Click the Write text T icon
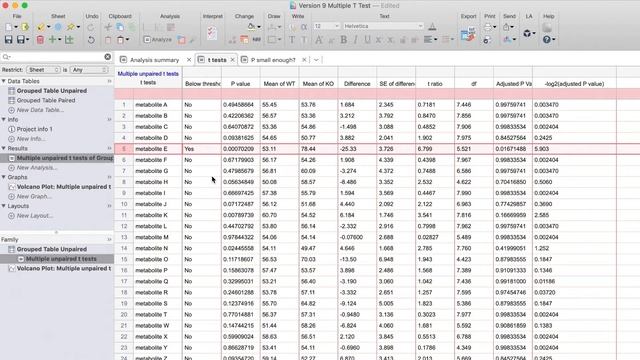640x360 pixels. pos(292,40)
